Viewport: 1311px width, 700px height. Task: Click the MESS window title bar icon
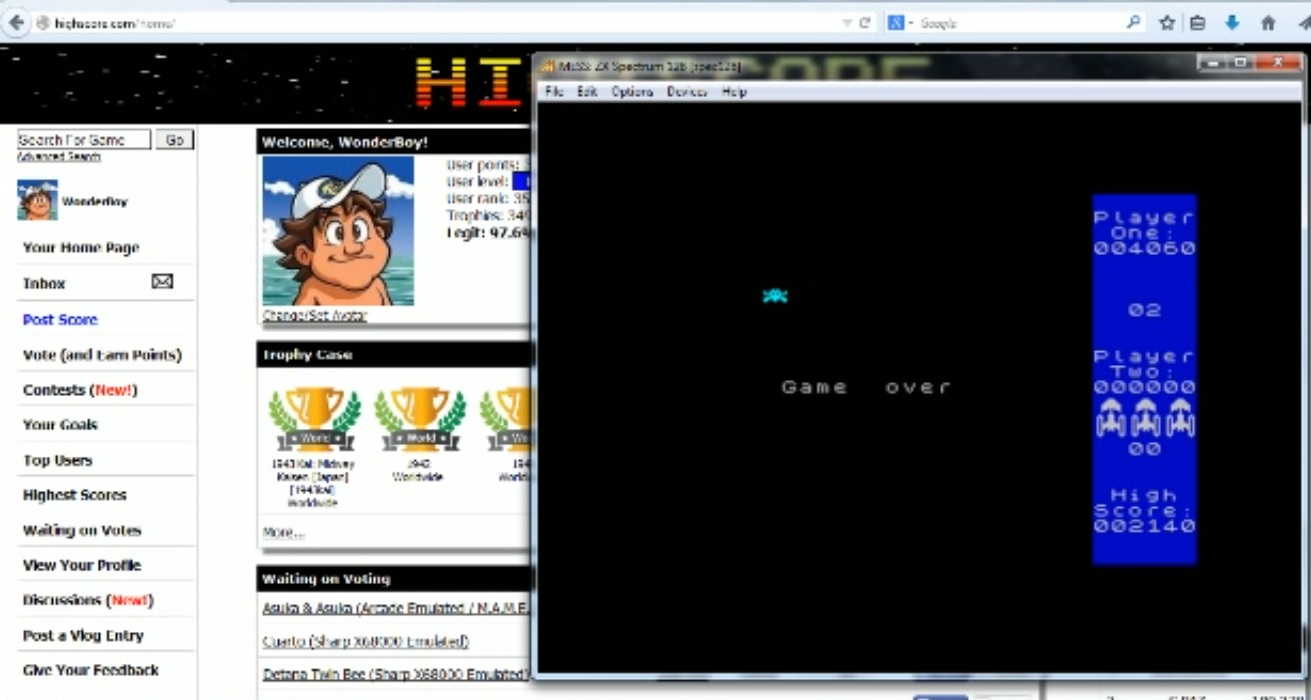pos(547,65)
